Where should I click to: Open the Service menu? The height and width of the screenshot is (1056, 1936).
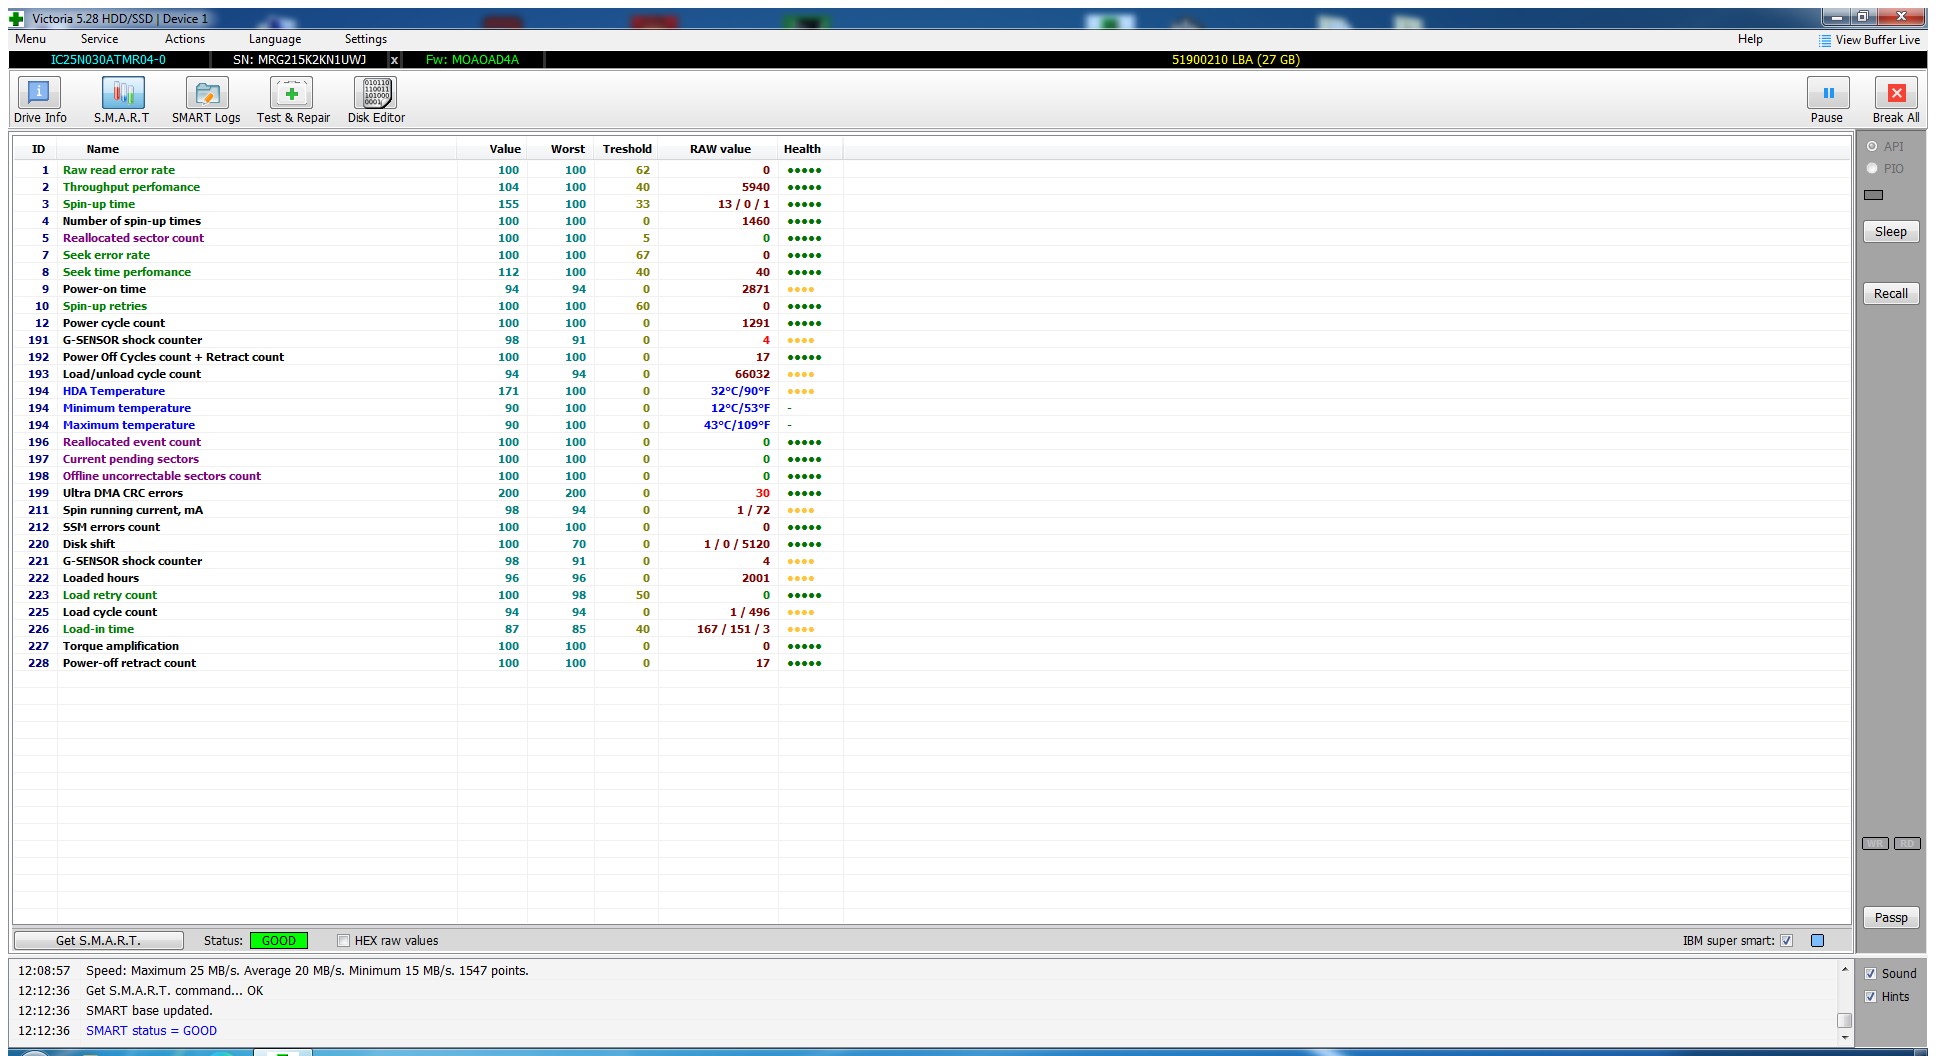99,39
